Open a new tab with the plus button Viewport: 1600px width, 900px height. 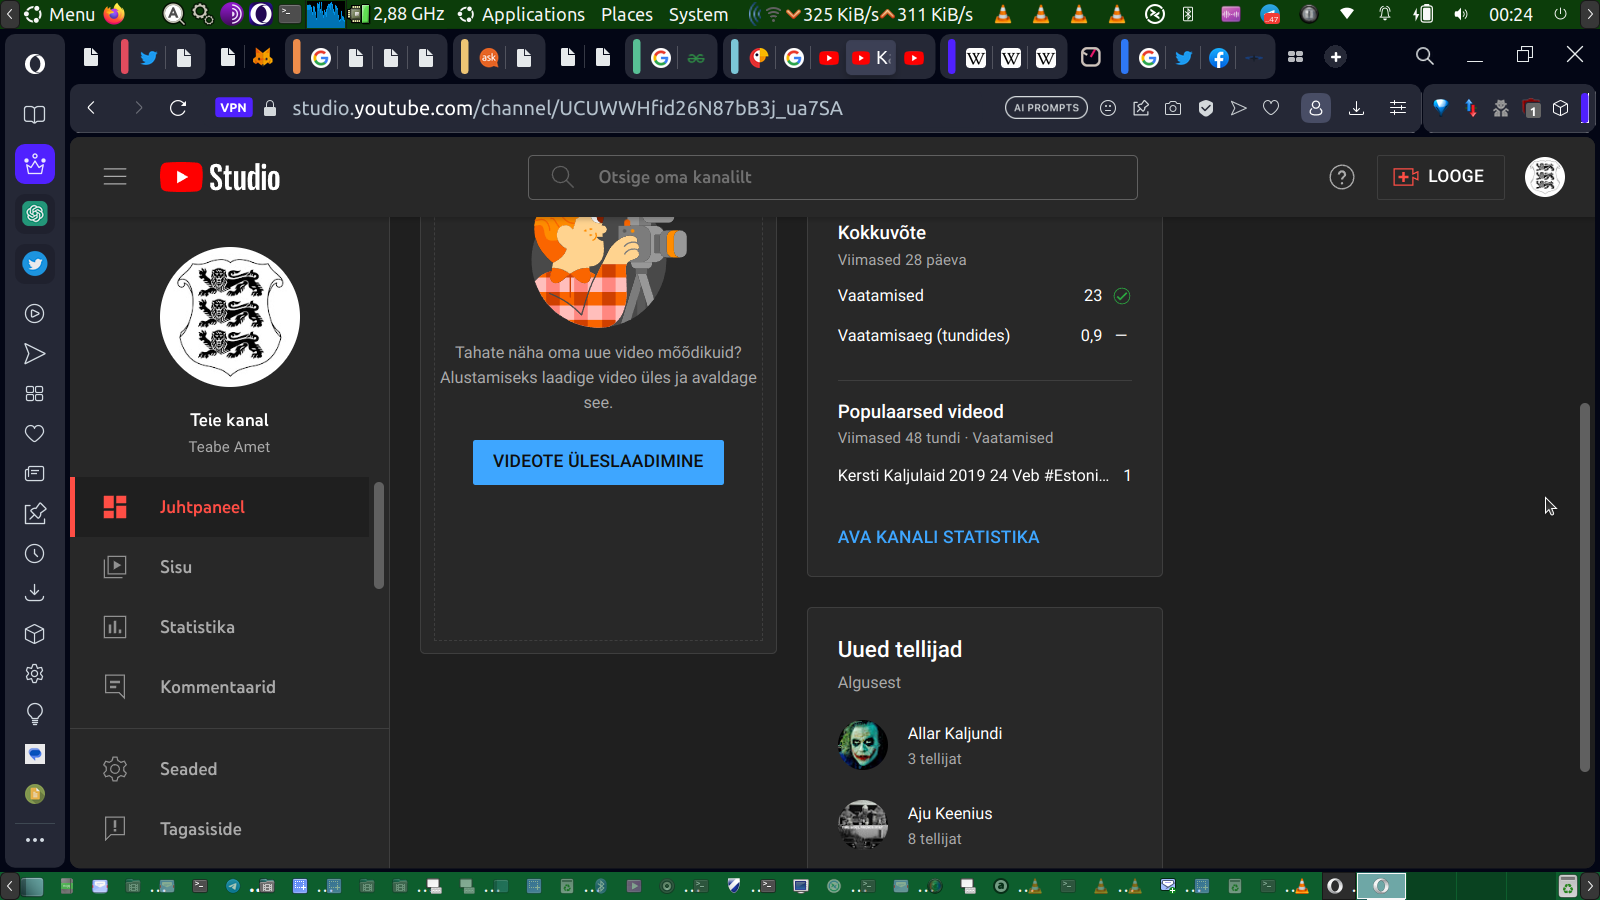click(x=1336, y=57)
